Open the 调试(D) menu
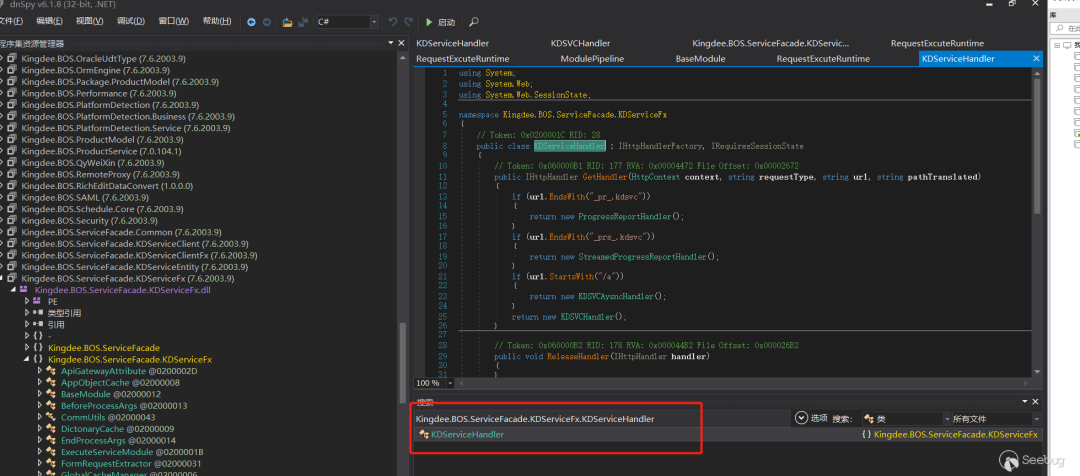1080x476 pixels. point(130,21)
